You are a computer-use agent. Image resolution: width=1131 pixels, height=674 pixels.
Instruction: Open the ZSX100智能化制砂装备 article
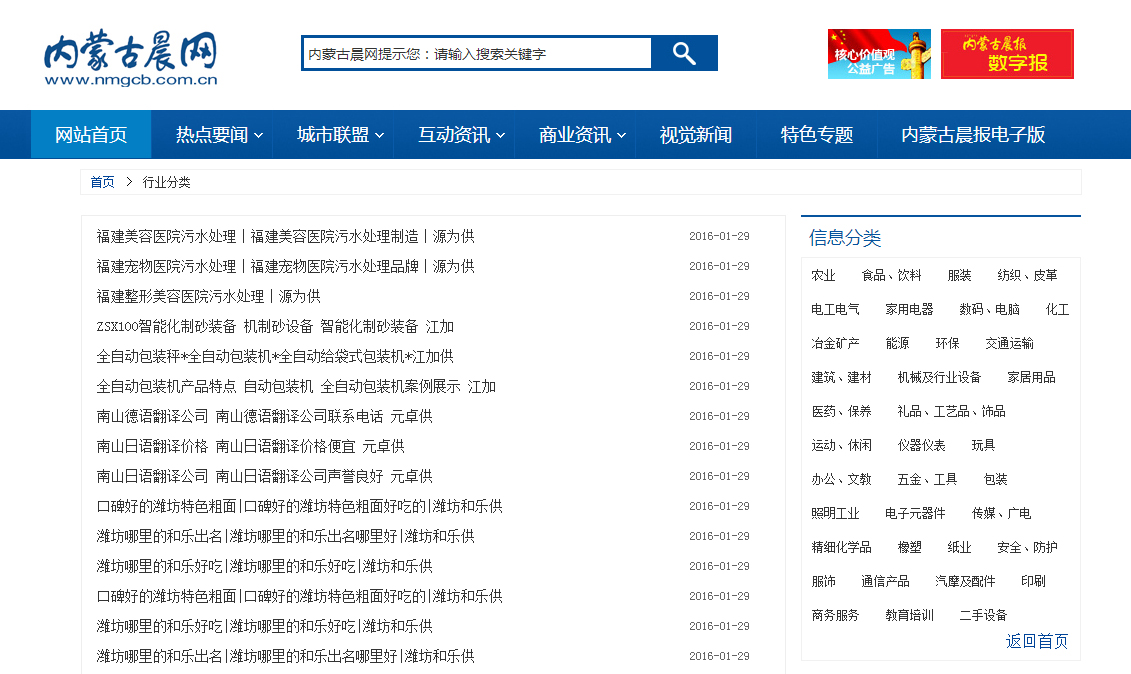pos(275,326)
